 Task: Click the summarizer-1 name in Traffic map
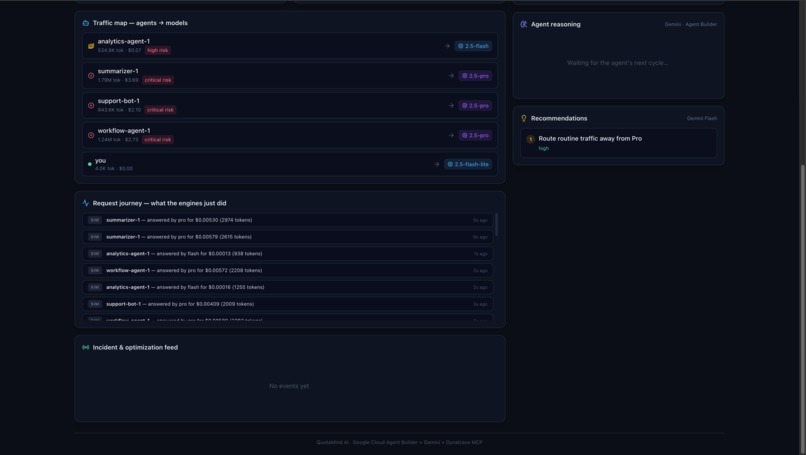pos(118,71)
